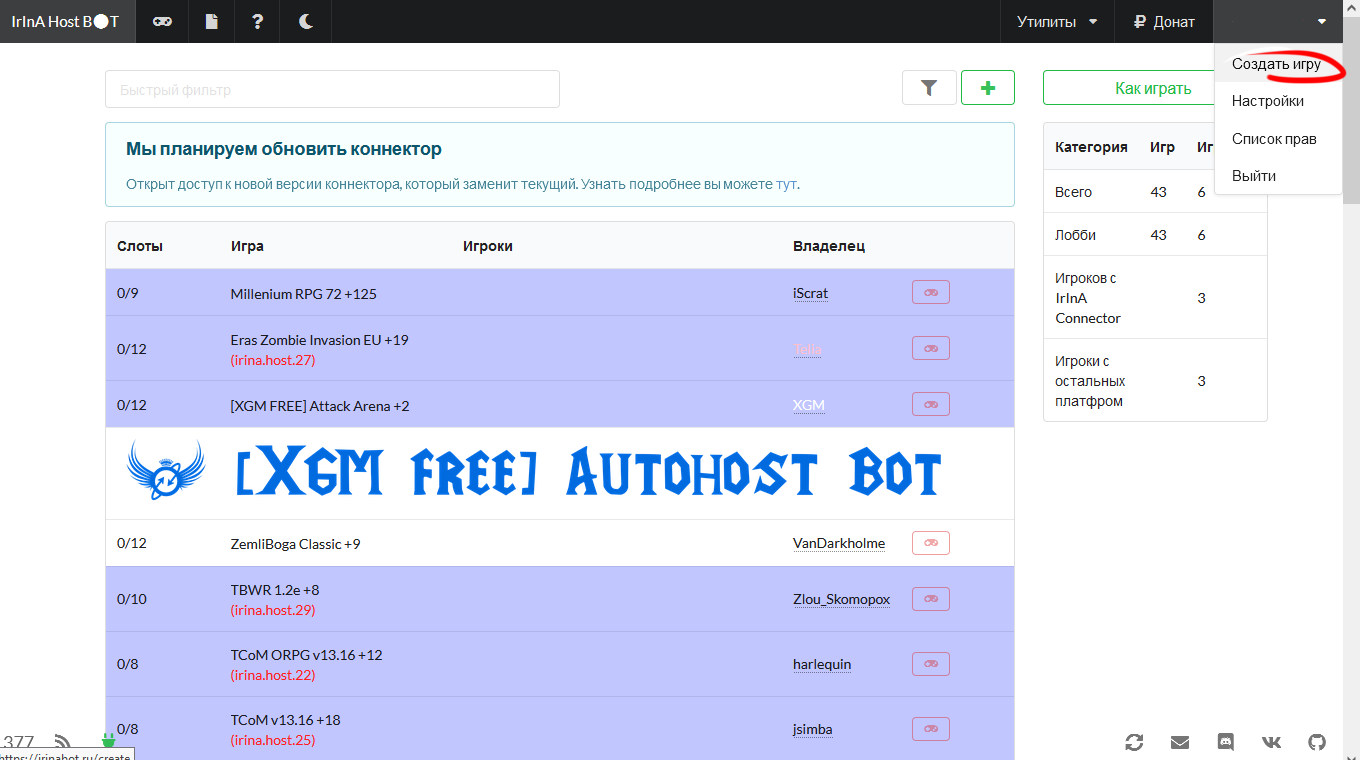The image size is (1360, 760).
Task: Join TCoM v13.16 +18 via gamepad button
Action: click(x=931, y=729)
